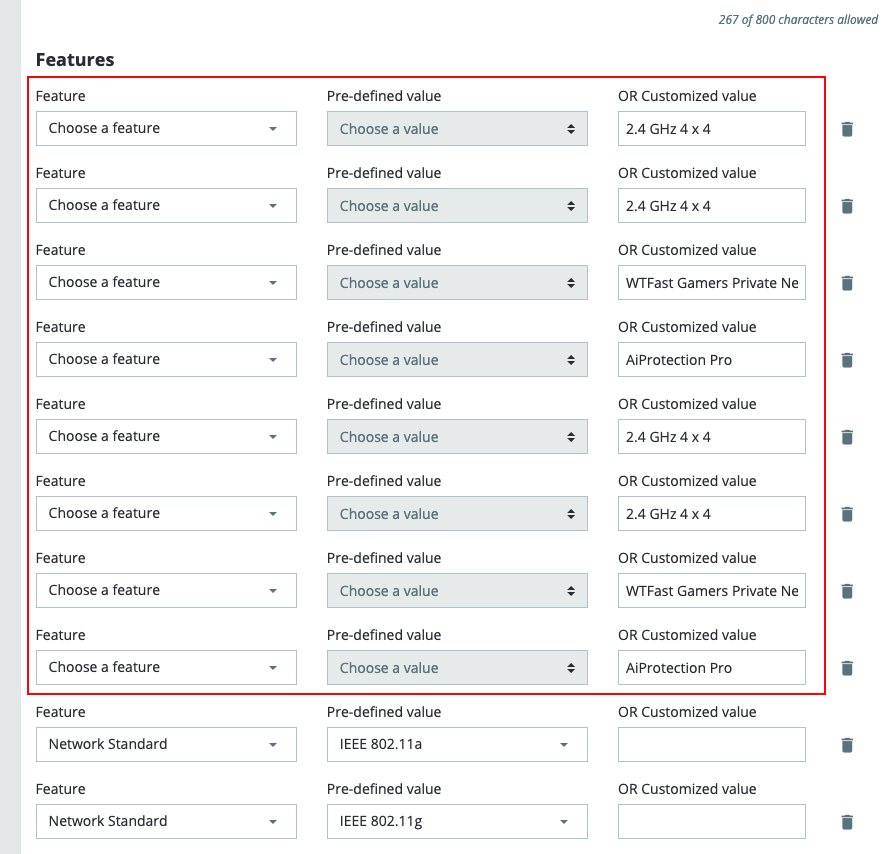Open the first row's 'Choose a feature' dropdown
The height and width of the screenshot is (854, 892).
click(166, 129)
